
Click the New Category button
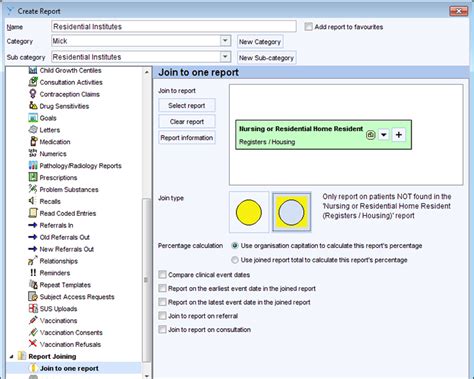click(x=260, y=42)
